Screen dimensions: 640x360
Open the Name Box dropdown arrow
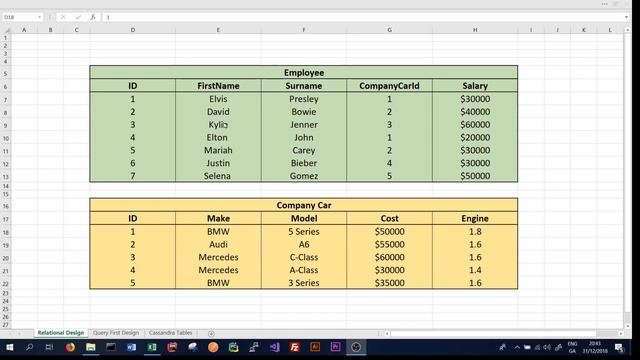tap(40, 17)
